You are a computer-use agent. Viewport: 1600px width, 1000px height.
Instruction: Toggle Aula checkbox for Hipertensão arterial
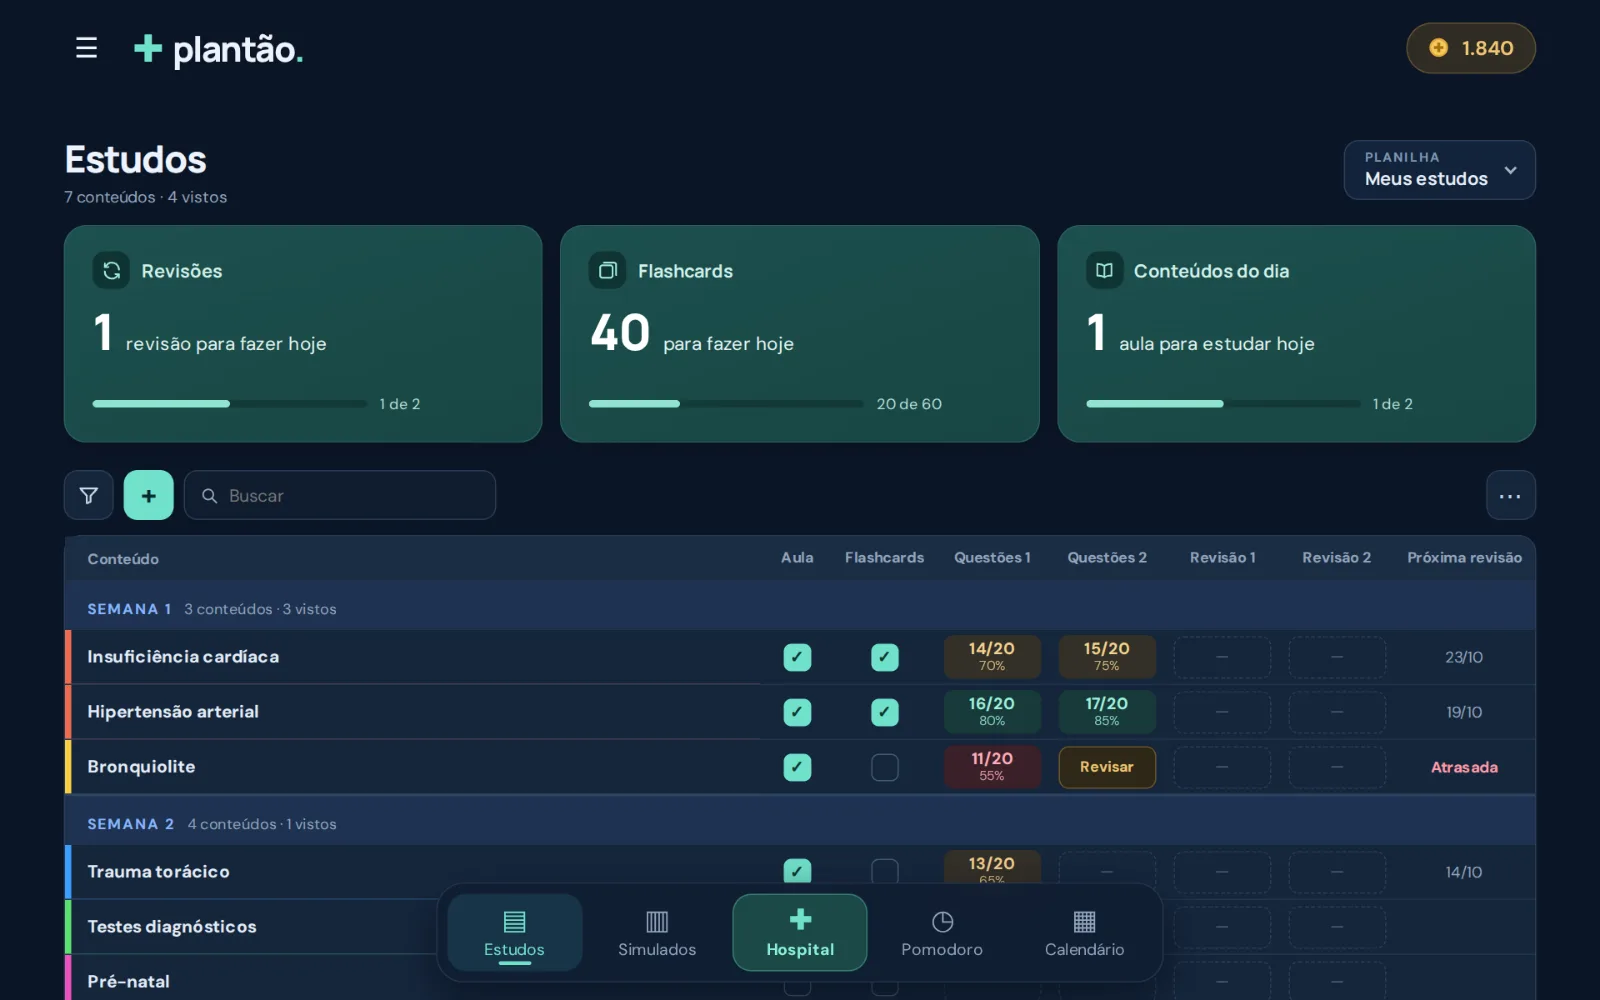click(x=797, y=712)
